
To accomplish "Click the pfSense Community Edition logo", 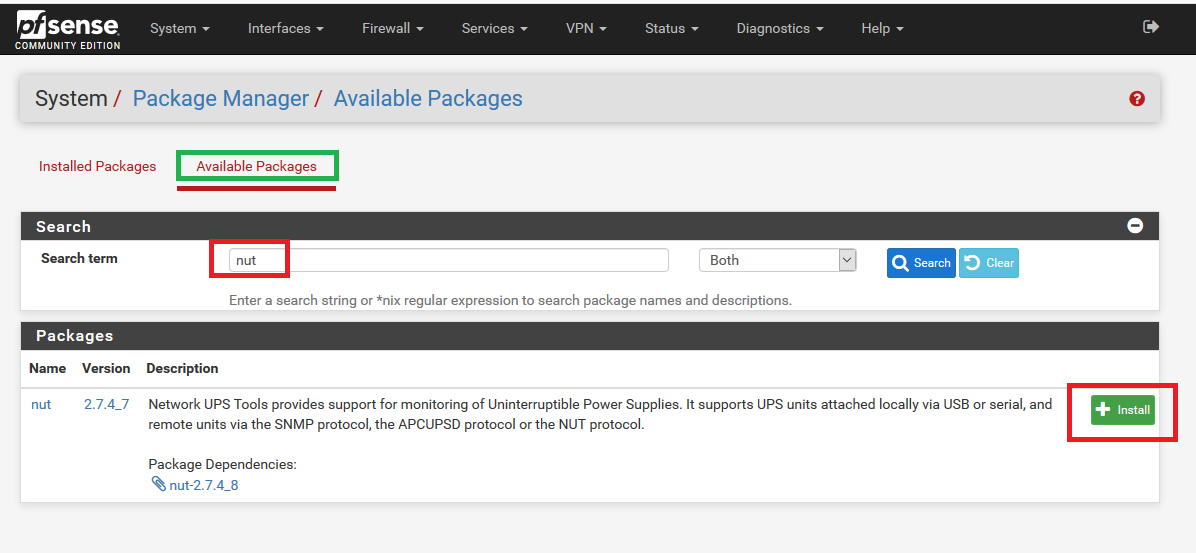I will point(67,30).
